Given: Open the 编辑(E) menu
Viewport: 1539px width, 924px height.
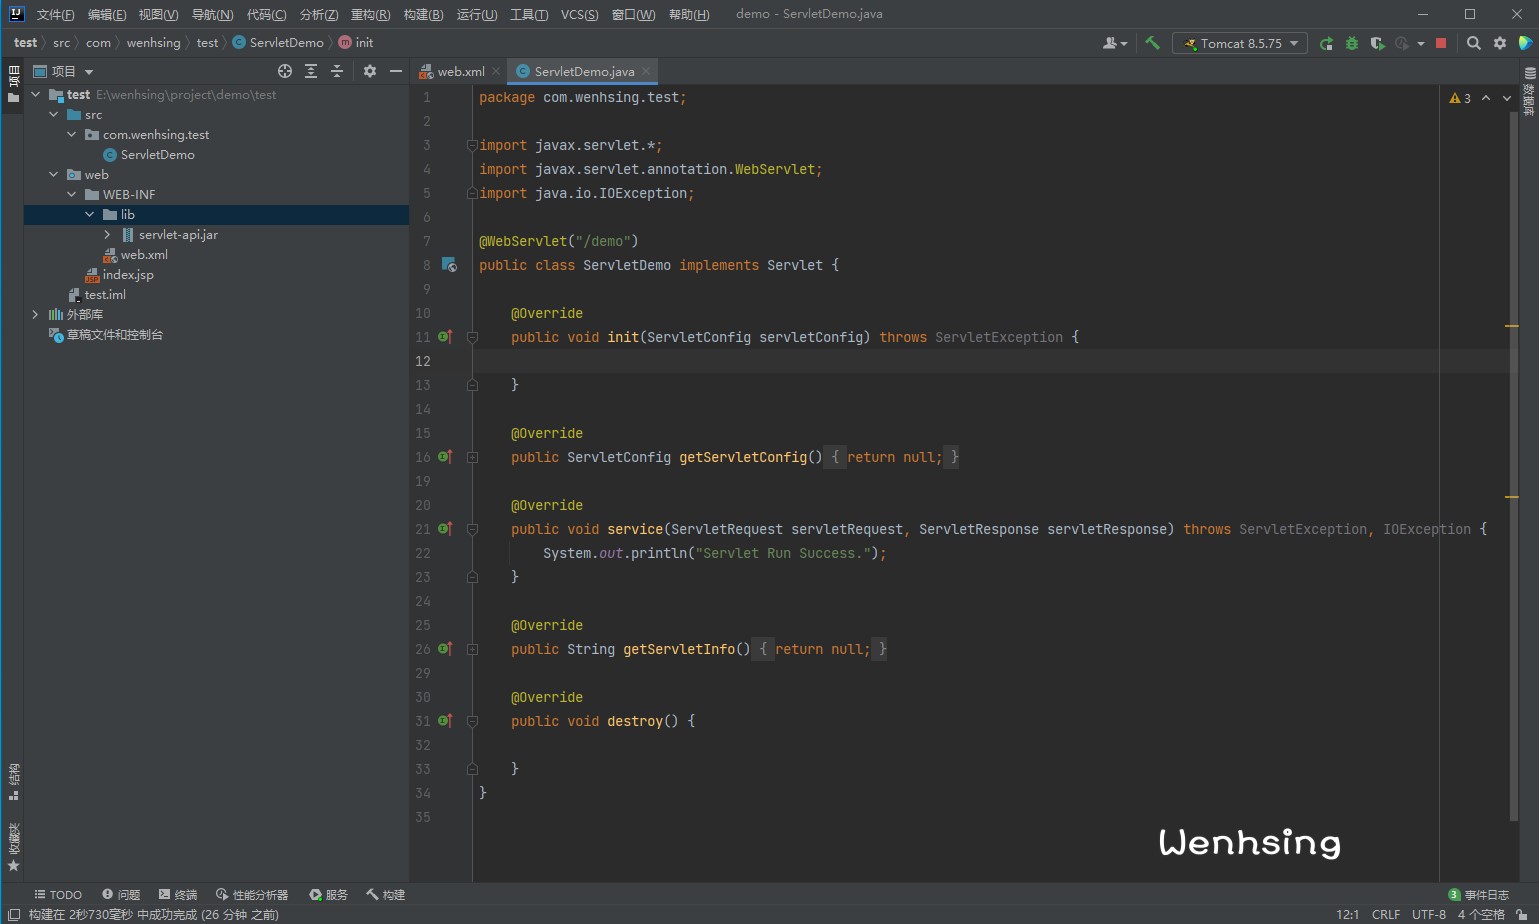Looking at the screenshot, I should pos(107,14).
